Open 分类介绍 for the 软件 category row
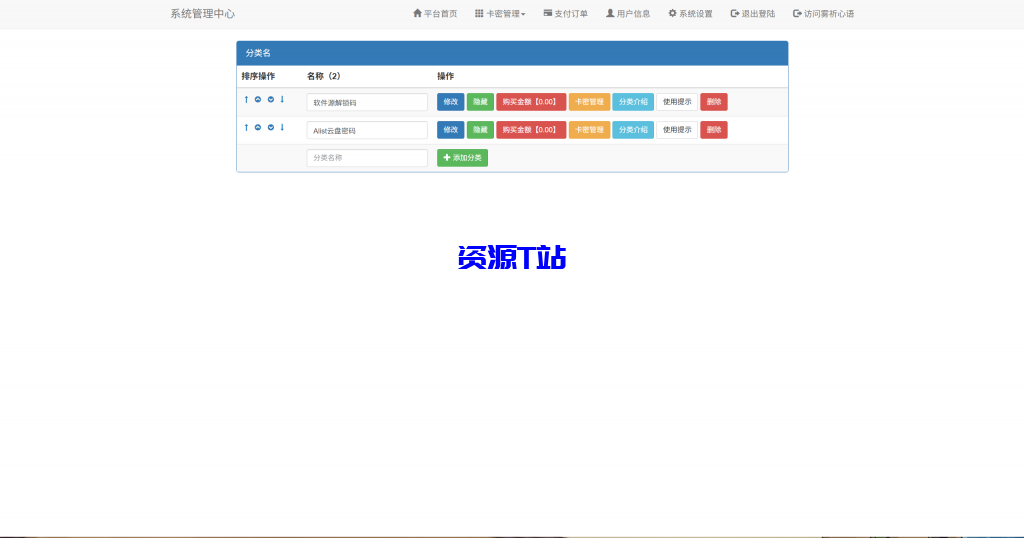This screenshot has height=538, width=1024. [x=633, y=102]
